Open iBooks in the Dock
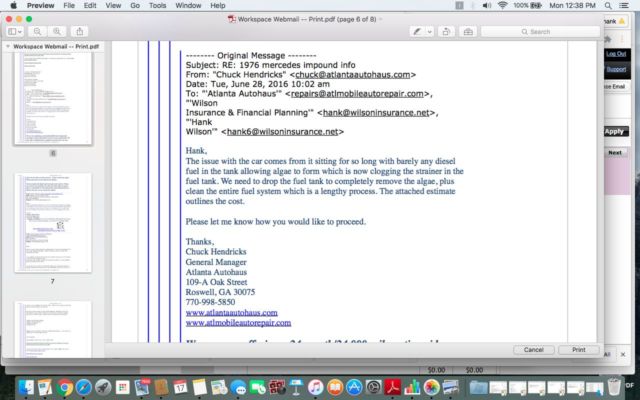Screen dimensions: 640x400 (x=335, y=387)
